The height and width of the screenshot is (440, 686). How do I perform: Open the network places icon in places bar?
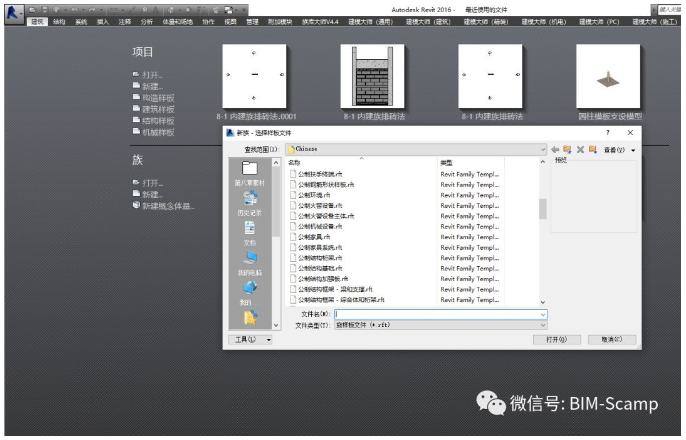[250, 293]
